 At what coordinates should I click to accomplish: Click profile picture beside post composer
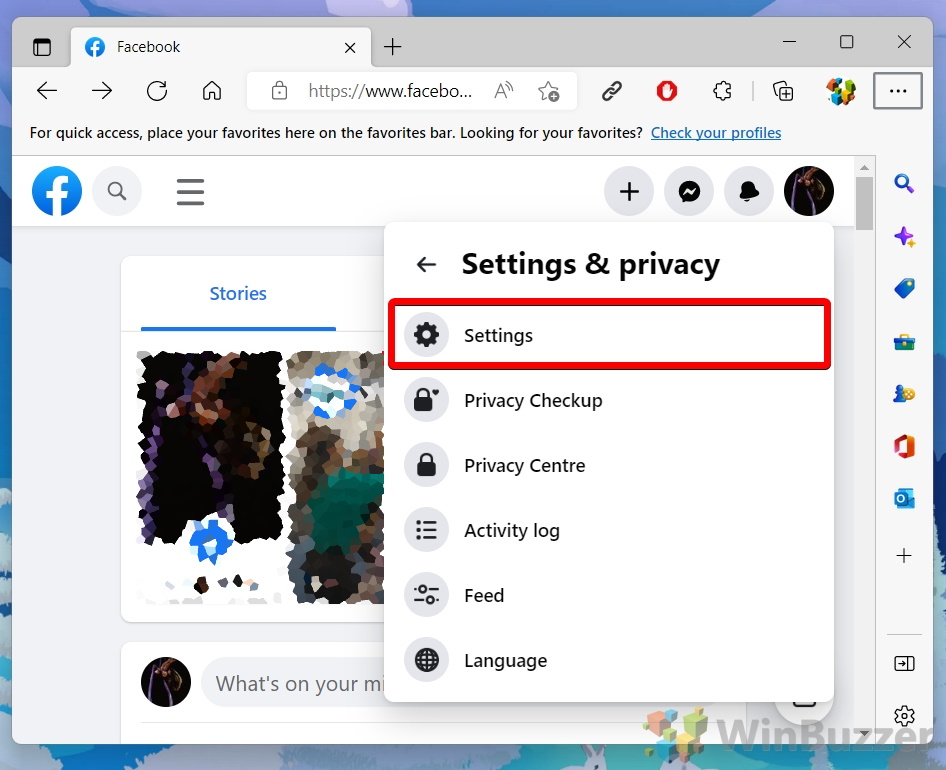166,682
